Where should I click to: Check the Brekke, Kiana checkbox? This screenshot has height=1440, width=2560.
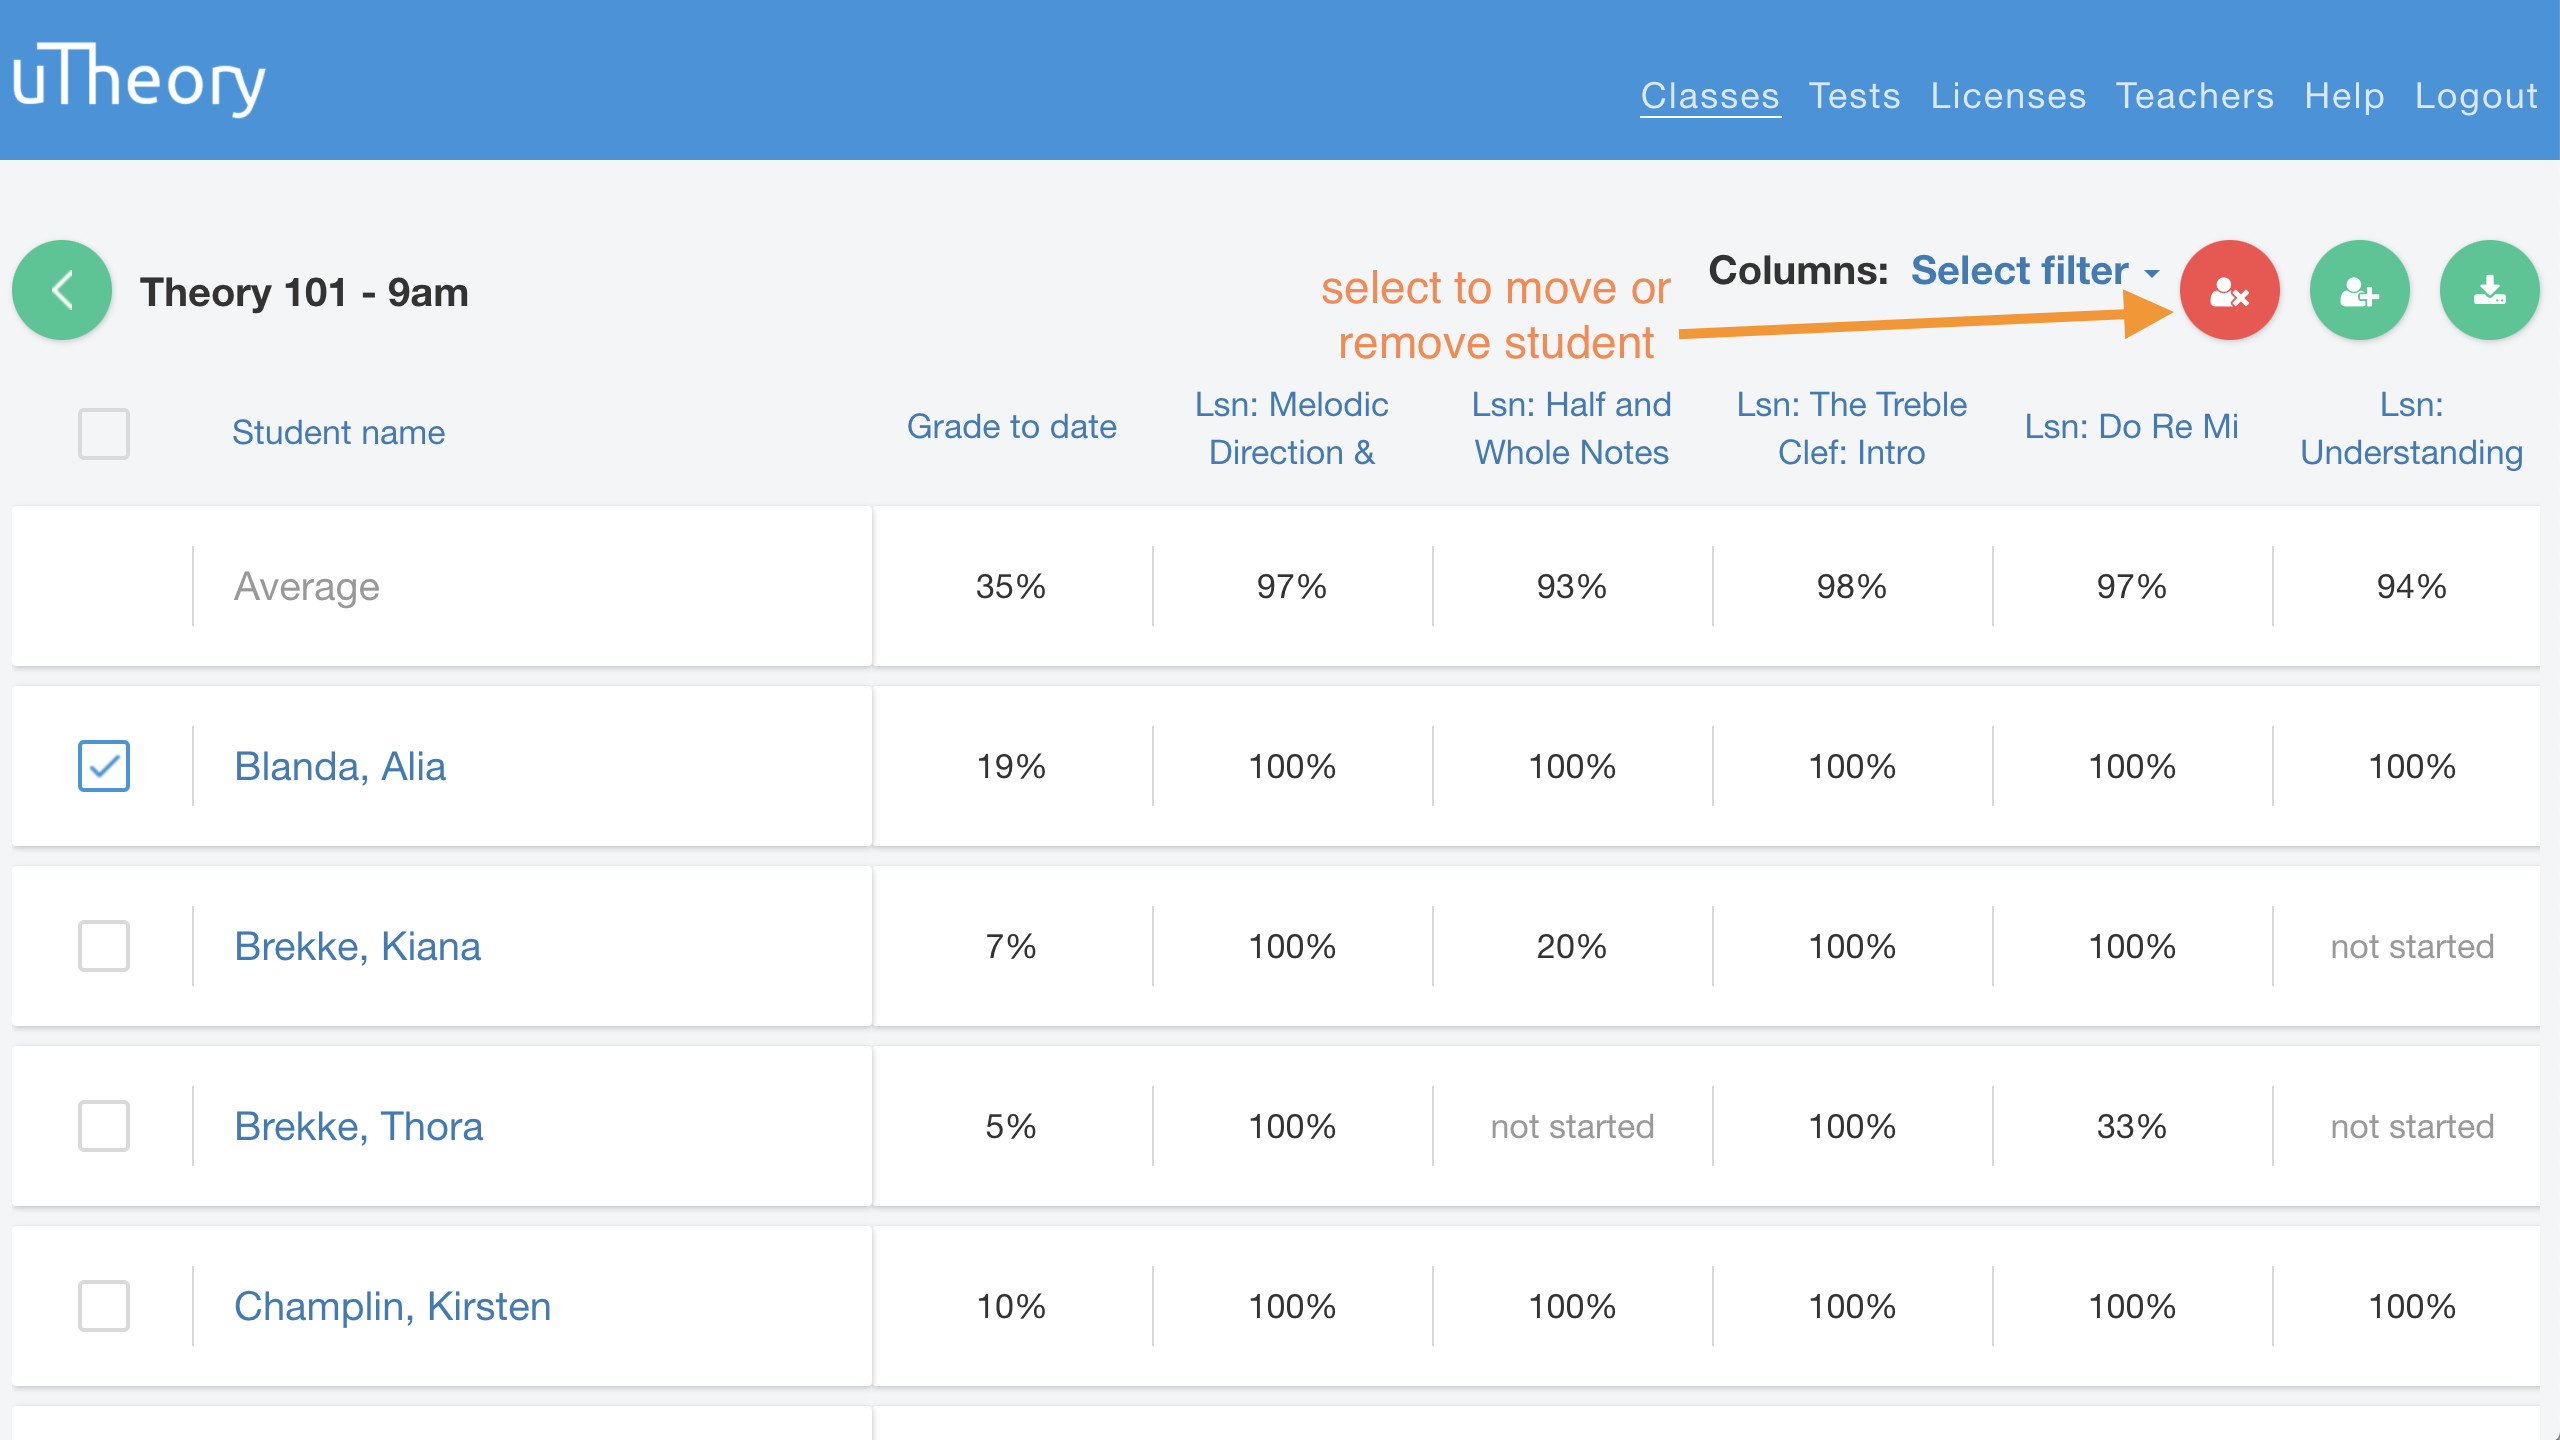[x=104, y=946]
